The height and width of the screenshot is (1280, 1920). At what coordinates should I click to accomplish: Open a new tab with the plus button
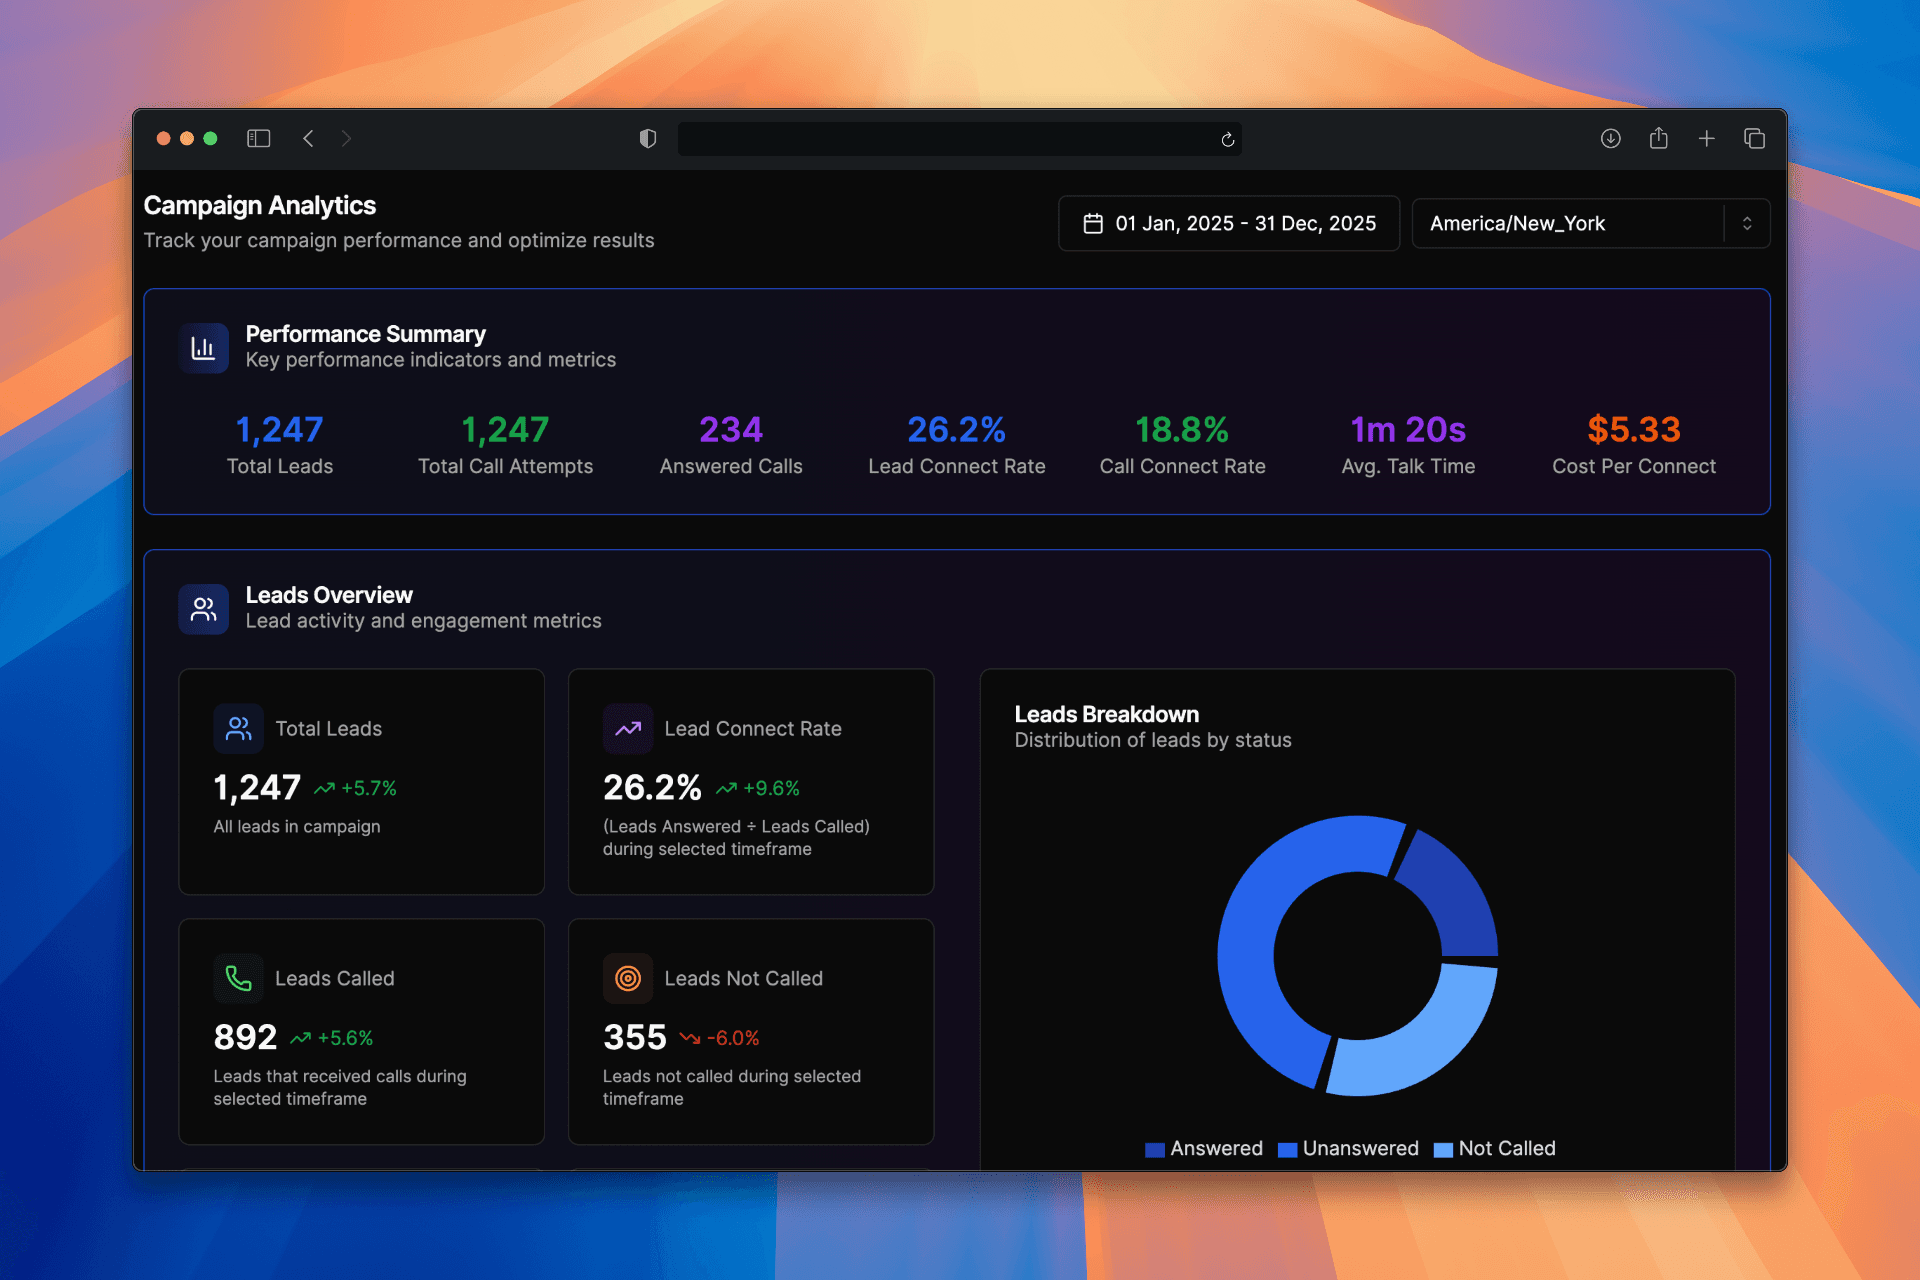[x=1707, y=139]
